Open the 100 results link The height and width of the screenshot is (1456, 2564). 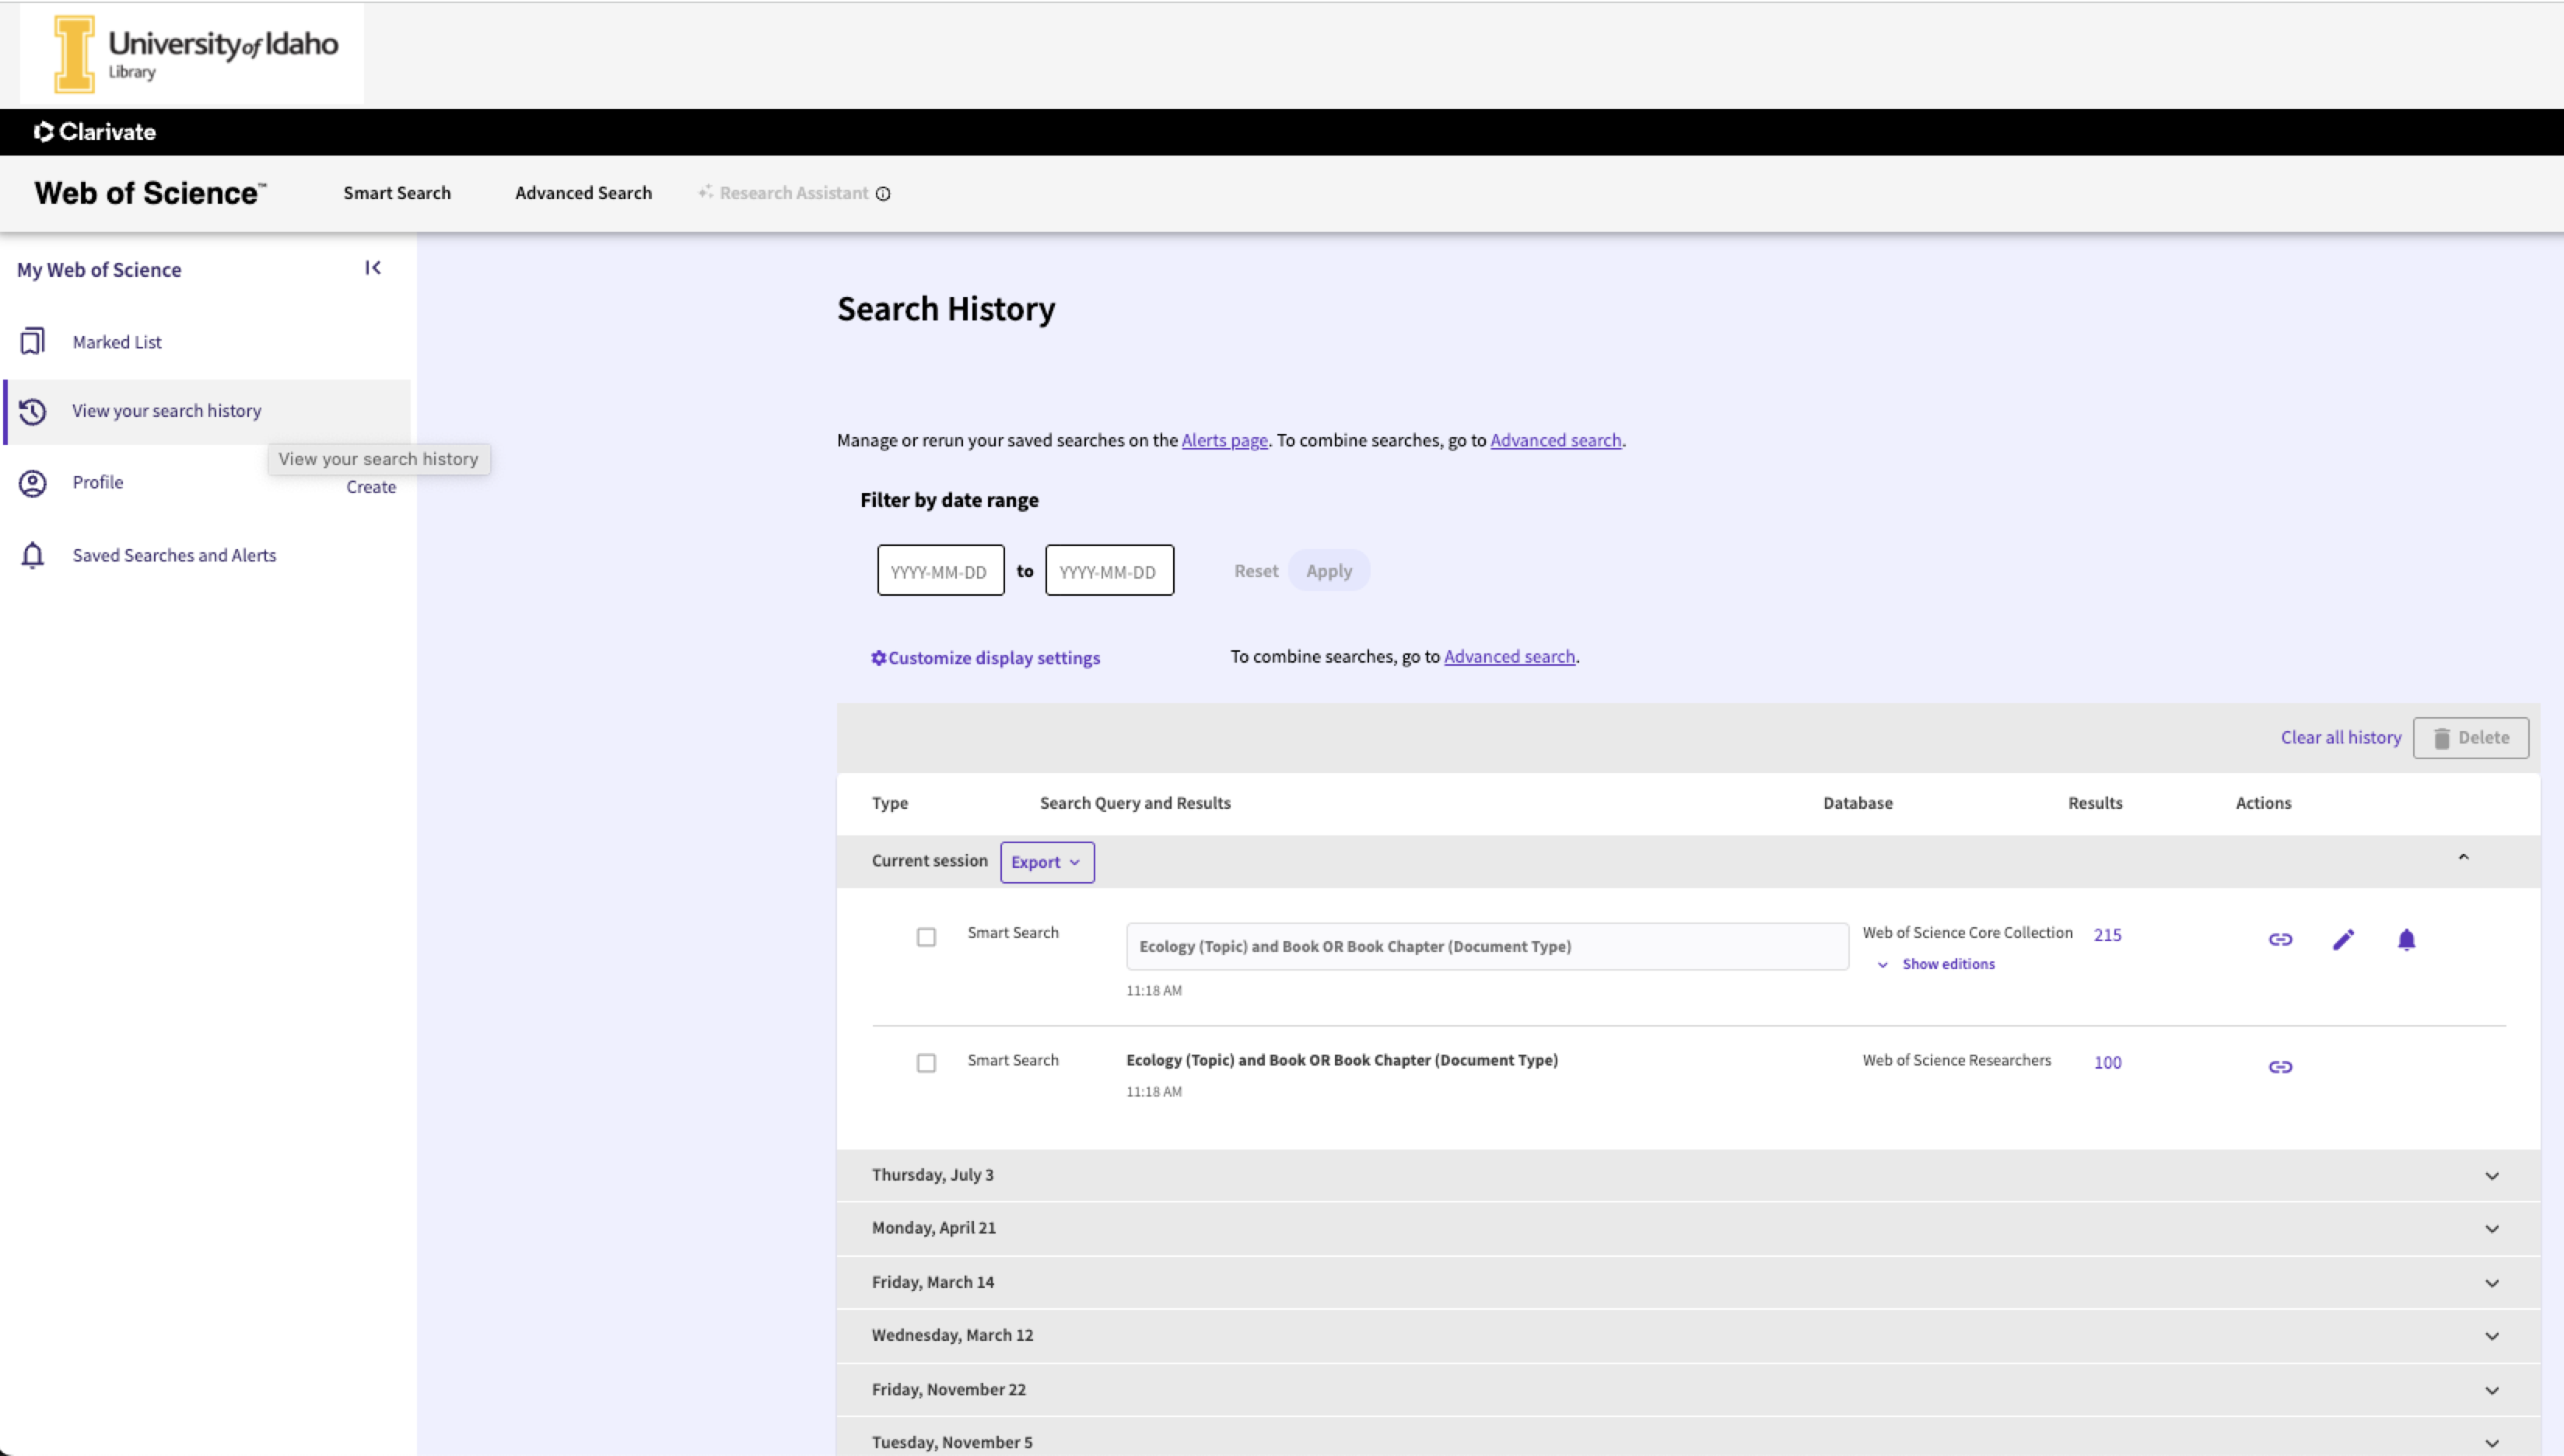(2107, 1063)
